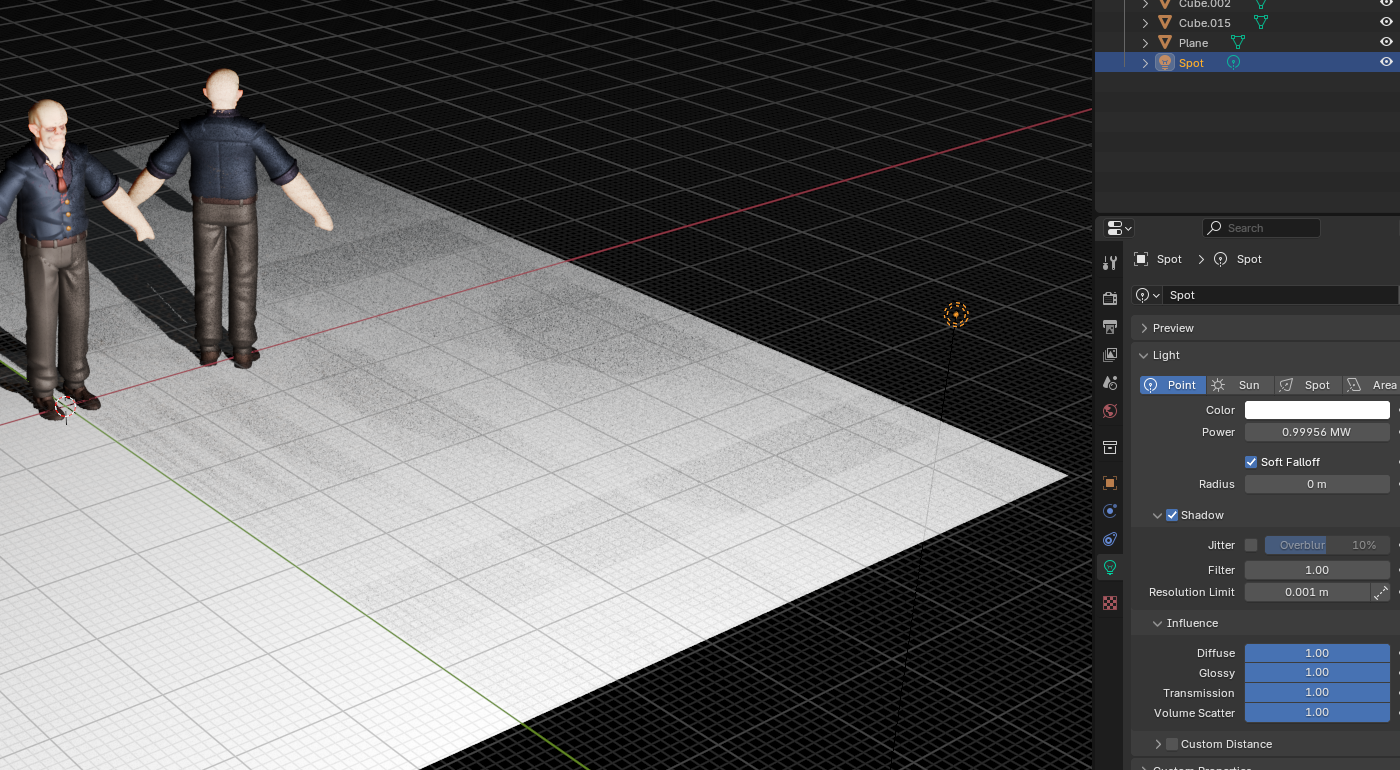Open the light data-block browse dropdown
The height and width of the screenshot is (770, 1400).
pos(1147,295)
